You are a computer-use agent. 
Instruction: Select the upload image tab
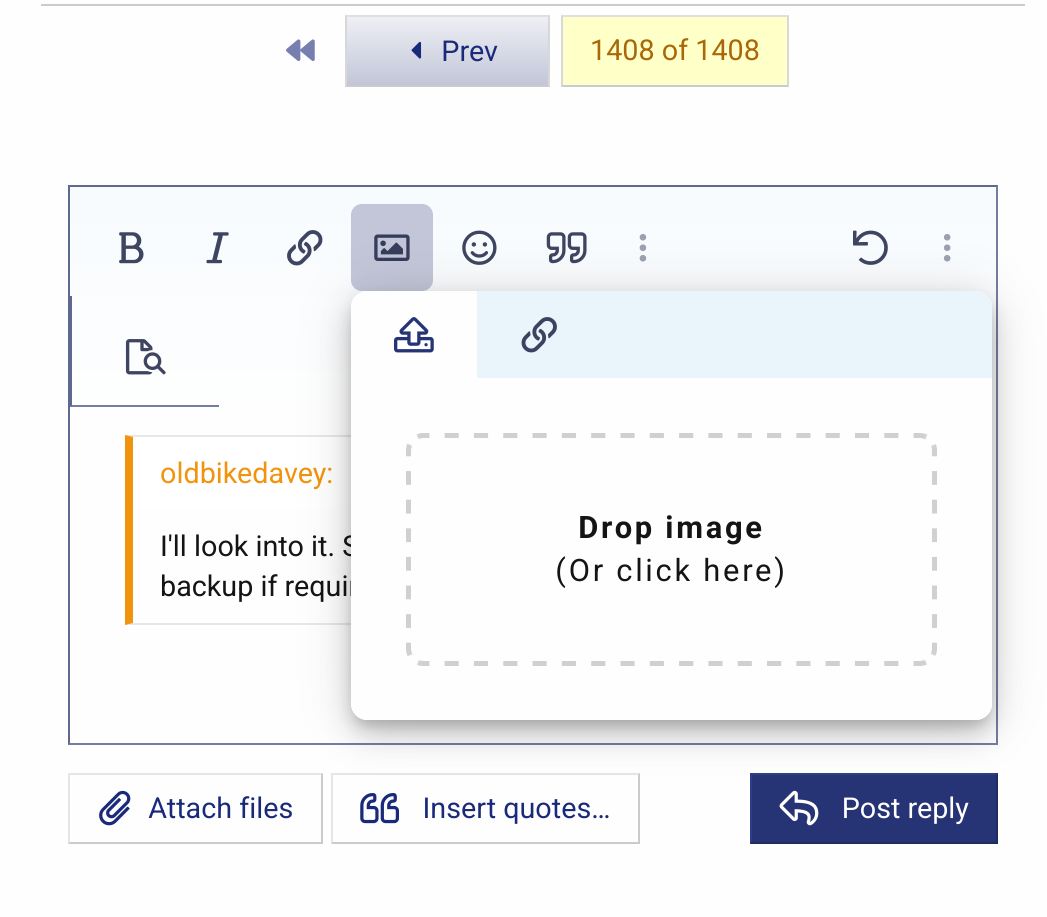pyautogui.click(x=414, y=336)
